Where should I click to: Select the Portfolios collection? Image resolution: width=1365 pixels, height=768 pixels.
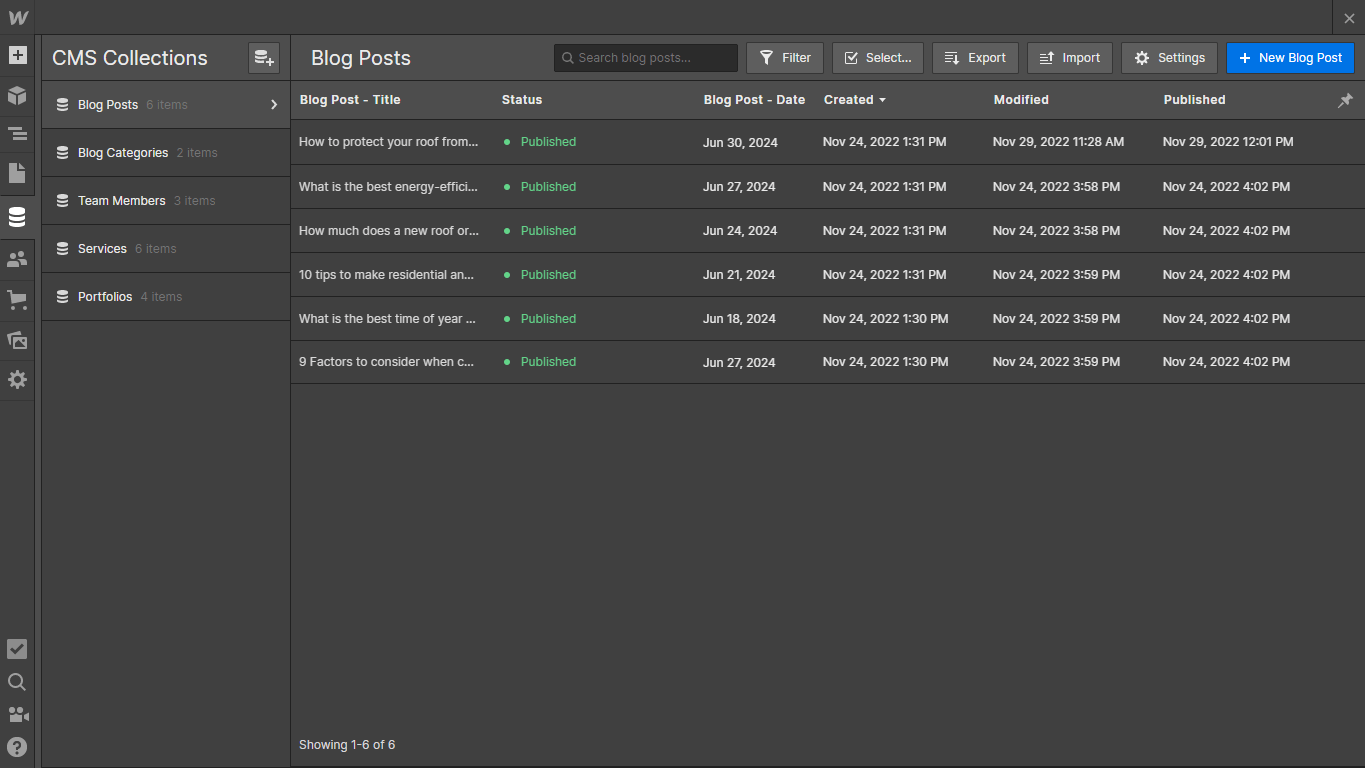click(105, 297)
